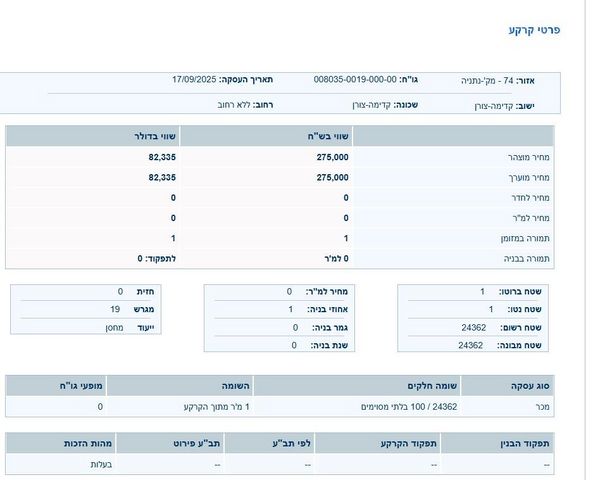Click the 'שכונה' value קדימה-צורן
Viewport: 593px width, 480px height.
371,105
